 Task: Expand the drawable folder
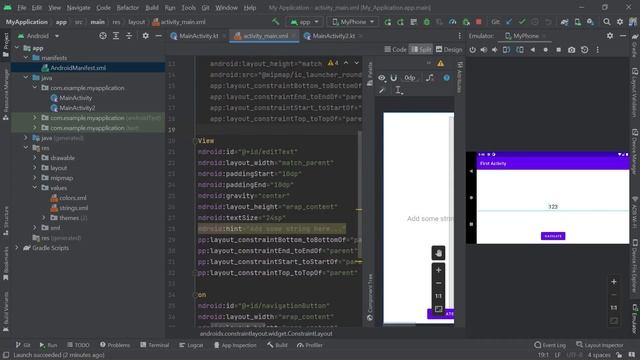[35, 158]
